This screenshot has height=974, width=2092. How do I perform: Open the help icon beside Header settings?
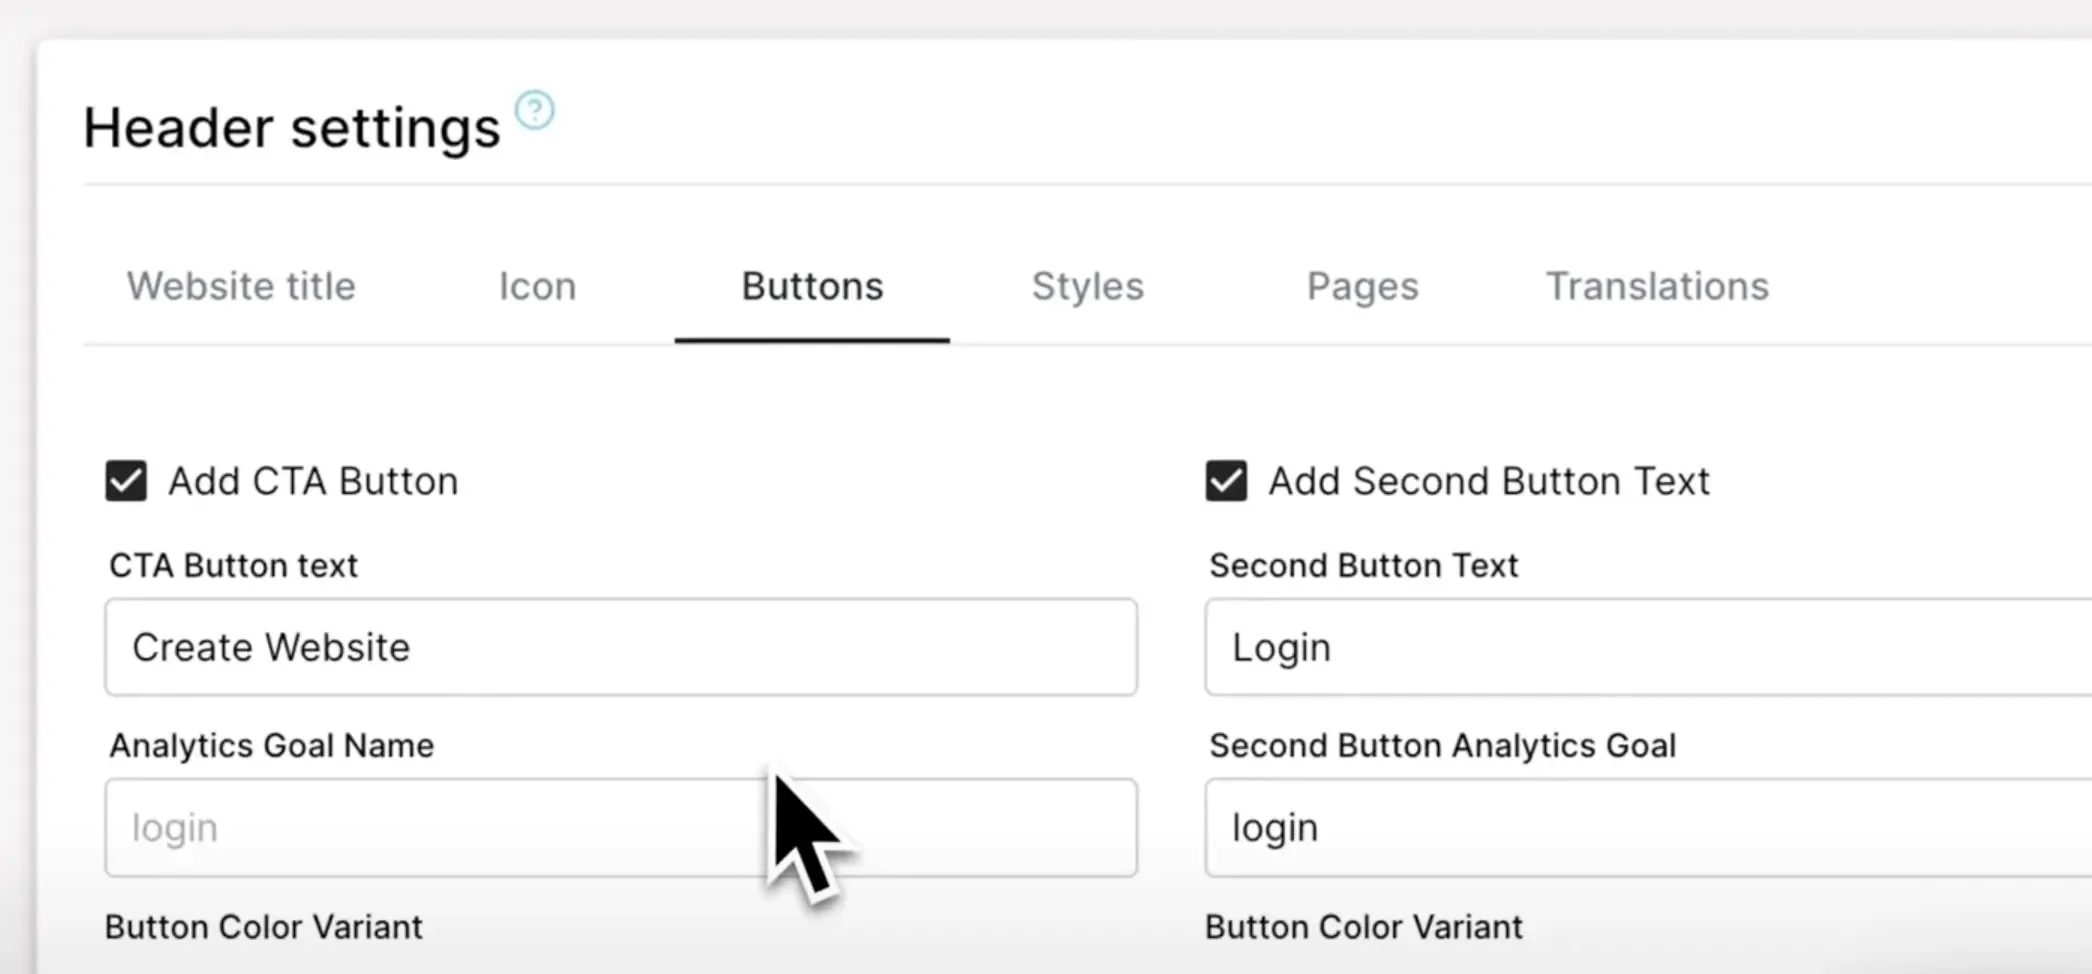(534, 110)
